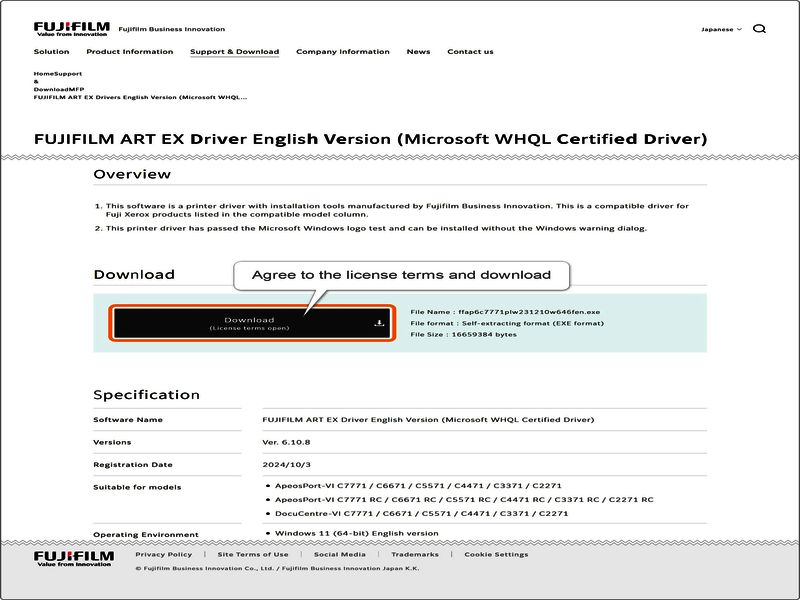Click the ApeosPort-VI C7771 / C6671 first models line
Screen dimensions: 800x600
(418, 485)
